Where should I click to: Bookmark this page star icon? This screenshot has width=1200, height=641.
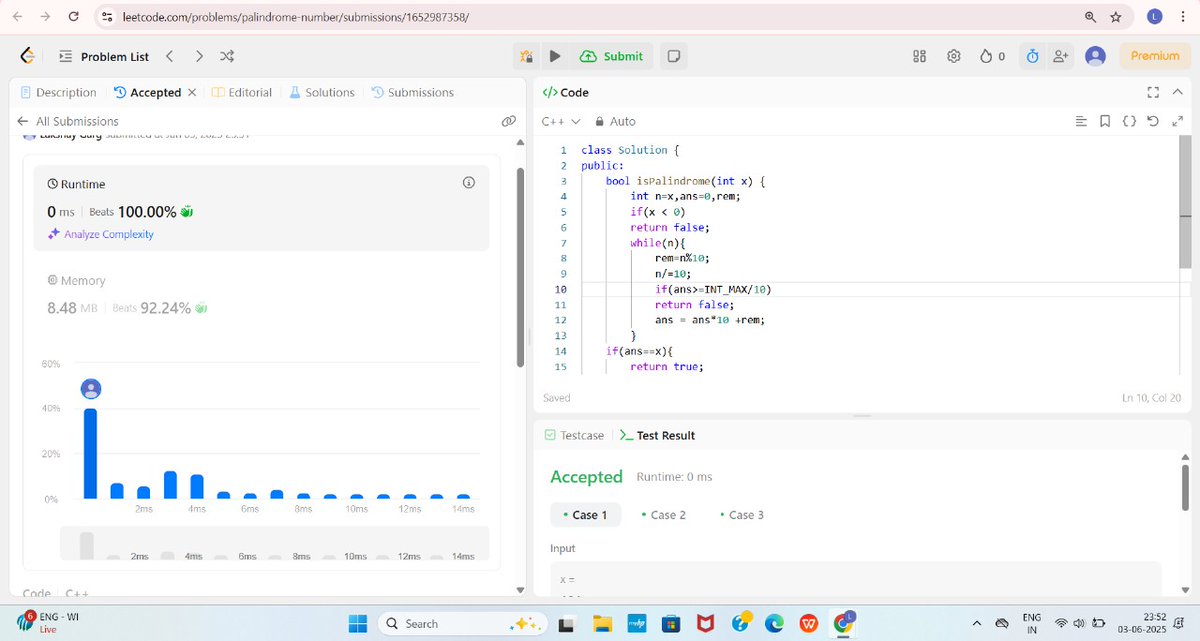click(x=1116, y=17)
